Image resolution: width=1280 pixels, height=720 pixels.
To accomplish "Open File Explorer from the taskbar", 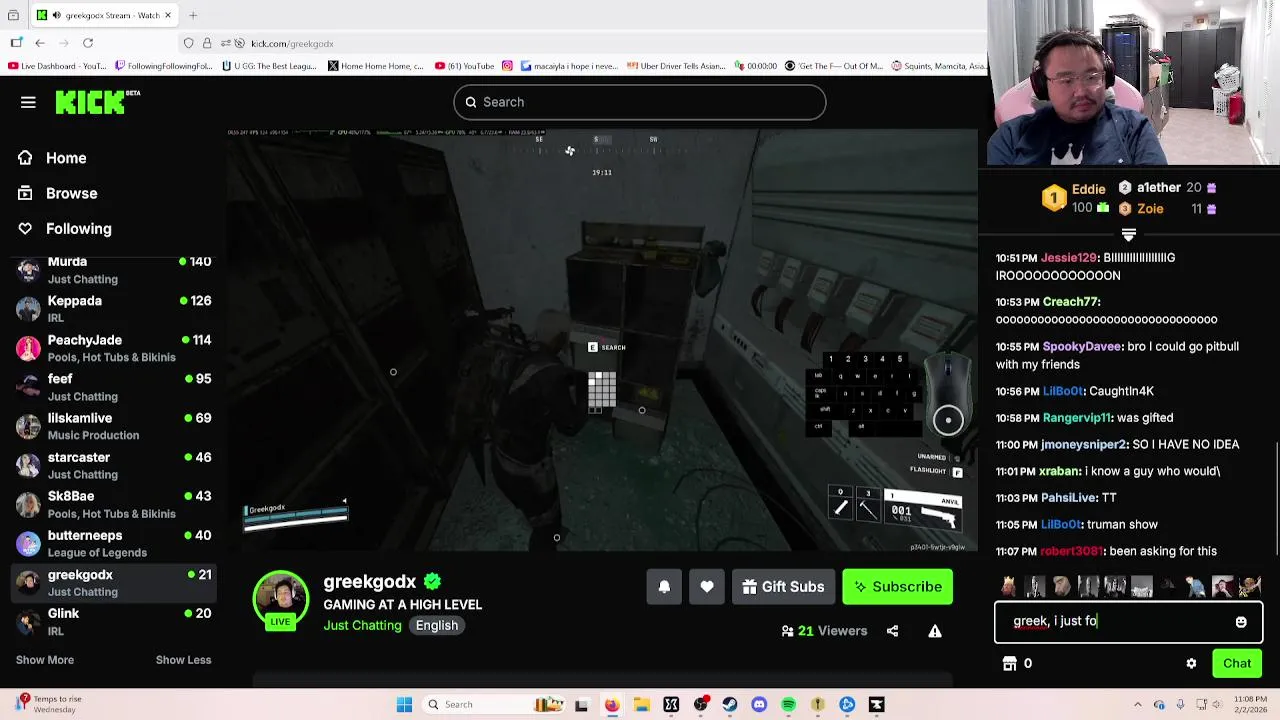I will point(641,705).
